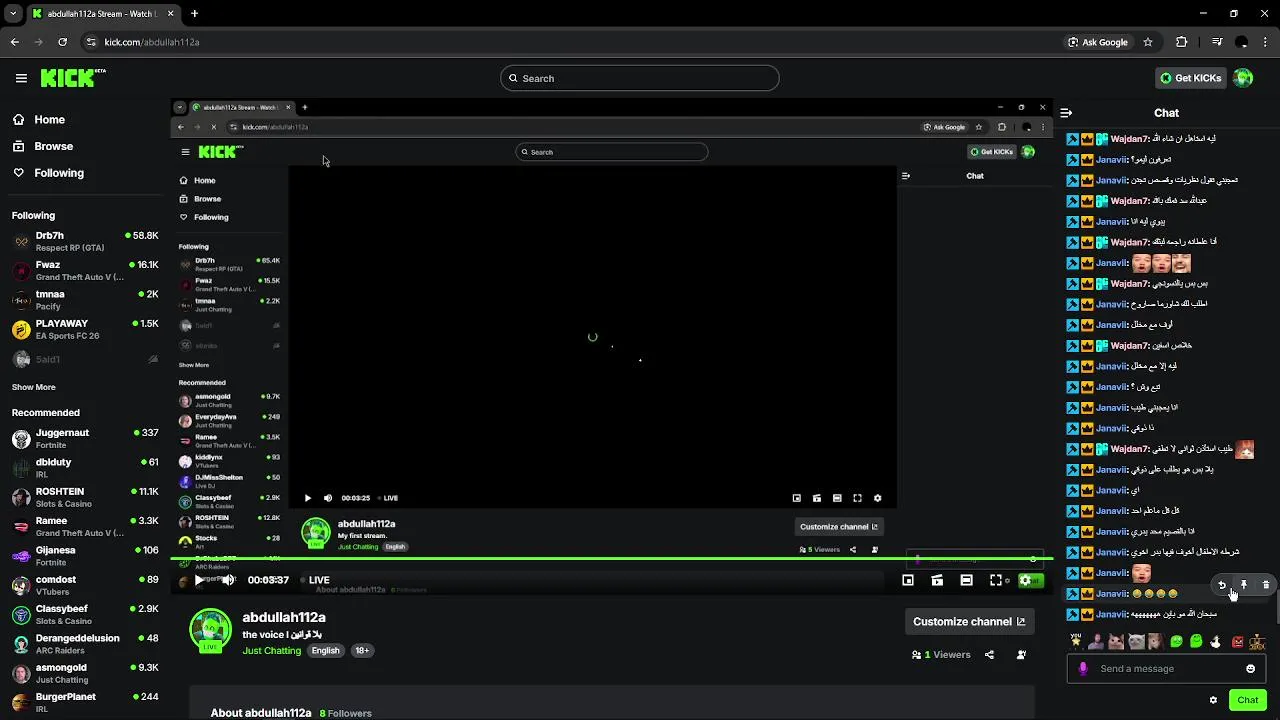
Task: Enable picture-in-picture on outer player
Action: (908, 580)
